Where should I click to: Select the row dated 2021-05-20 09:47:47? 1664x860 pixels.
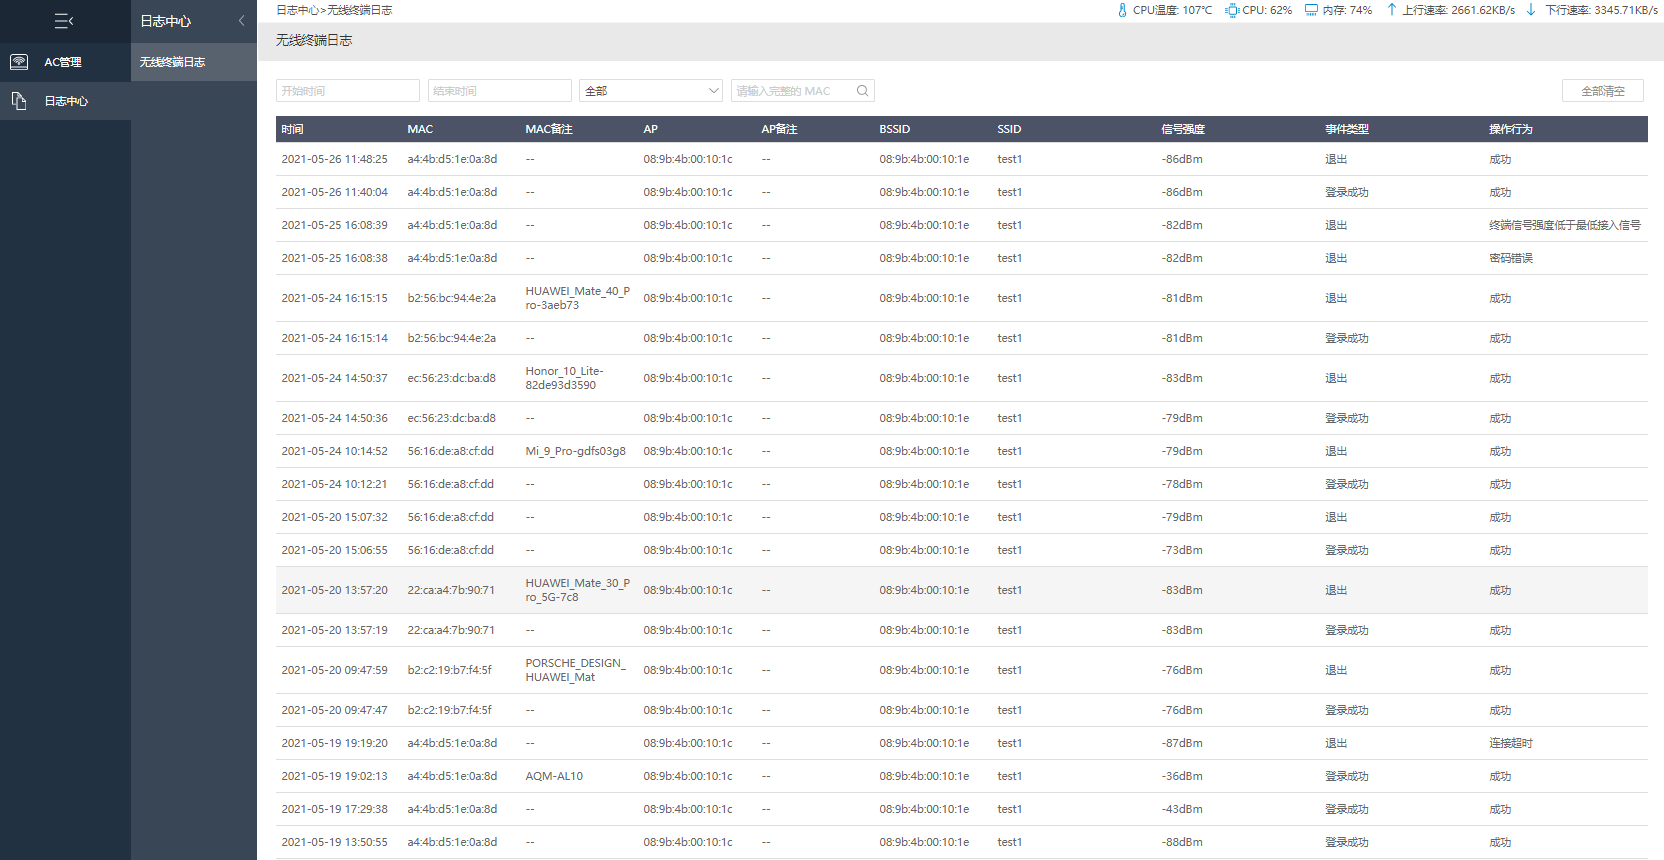(962, 710)
